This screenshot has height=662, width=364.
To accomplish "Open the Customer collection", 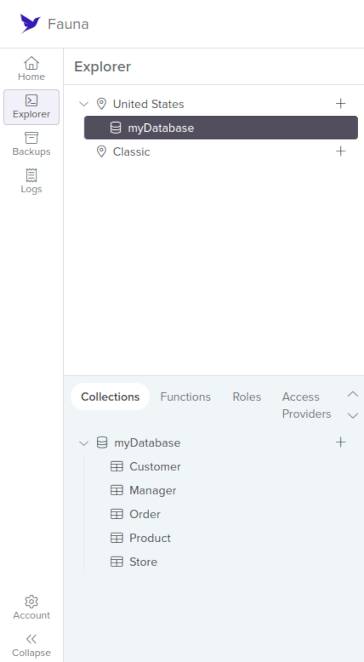I will pyautogui.click(x=155, y=467).
